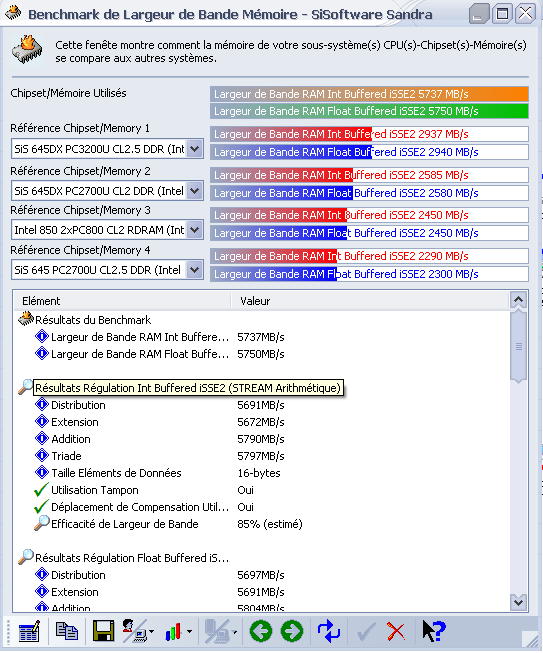Screen dimensions: 543x653
Task: Open the options table icon in toolbar
Action: (x=29, y=632)
